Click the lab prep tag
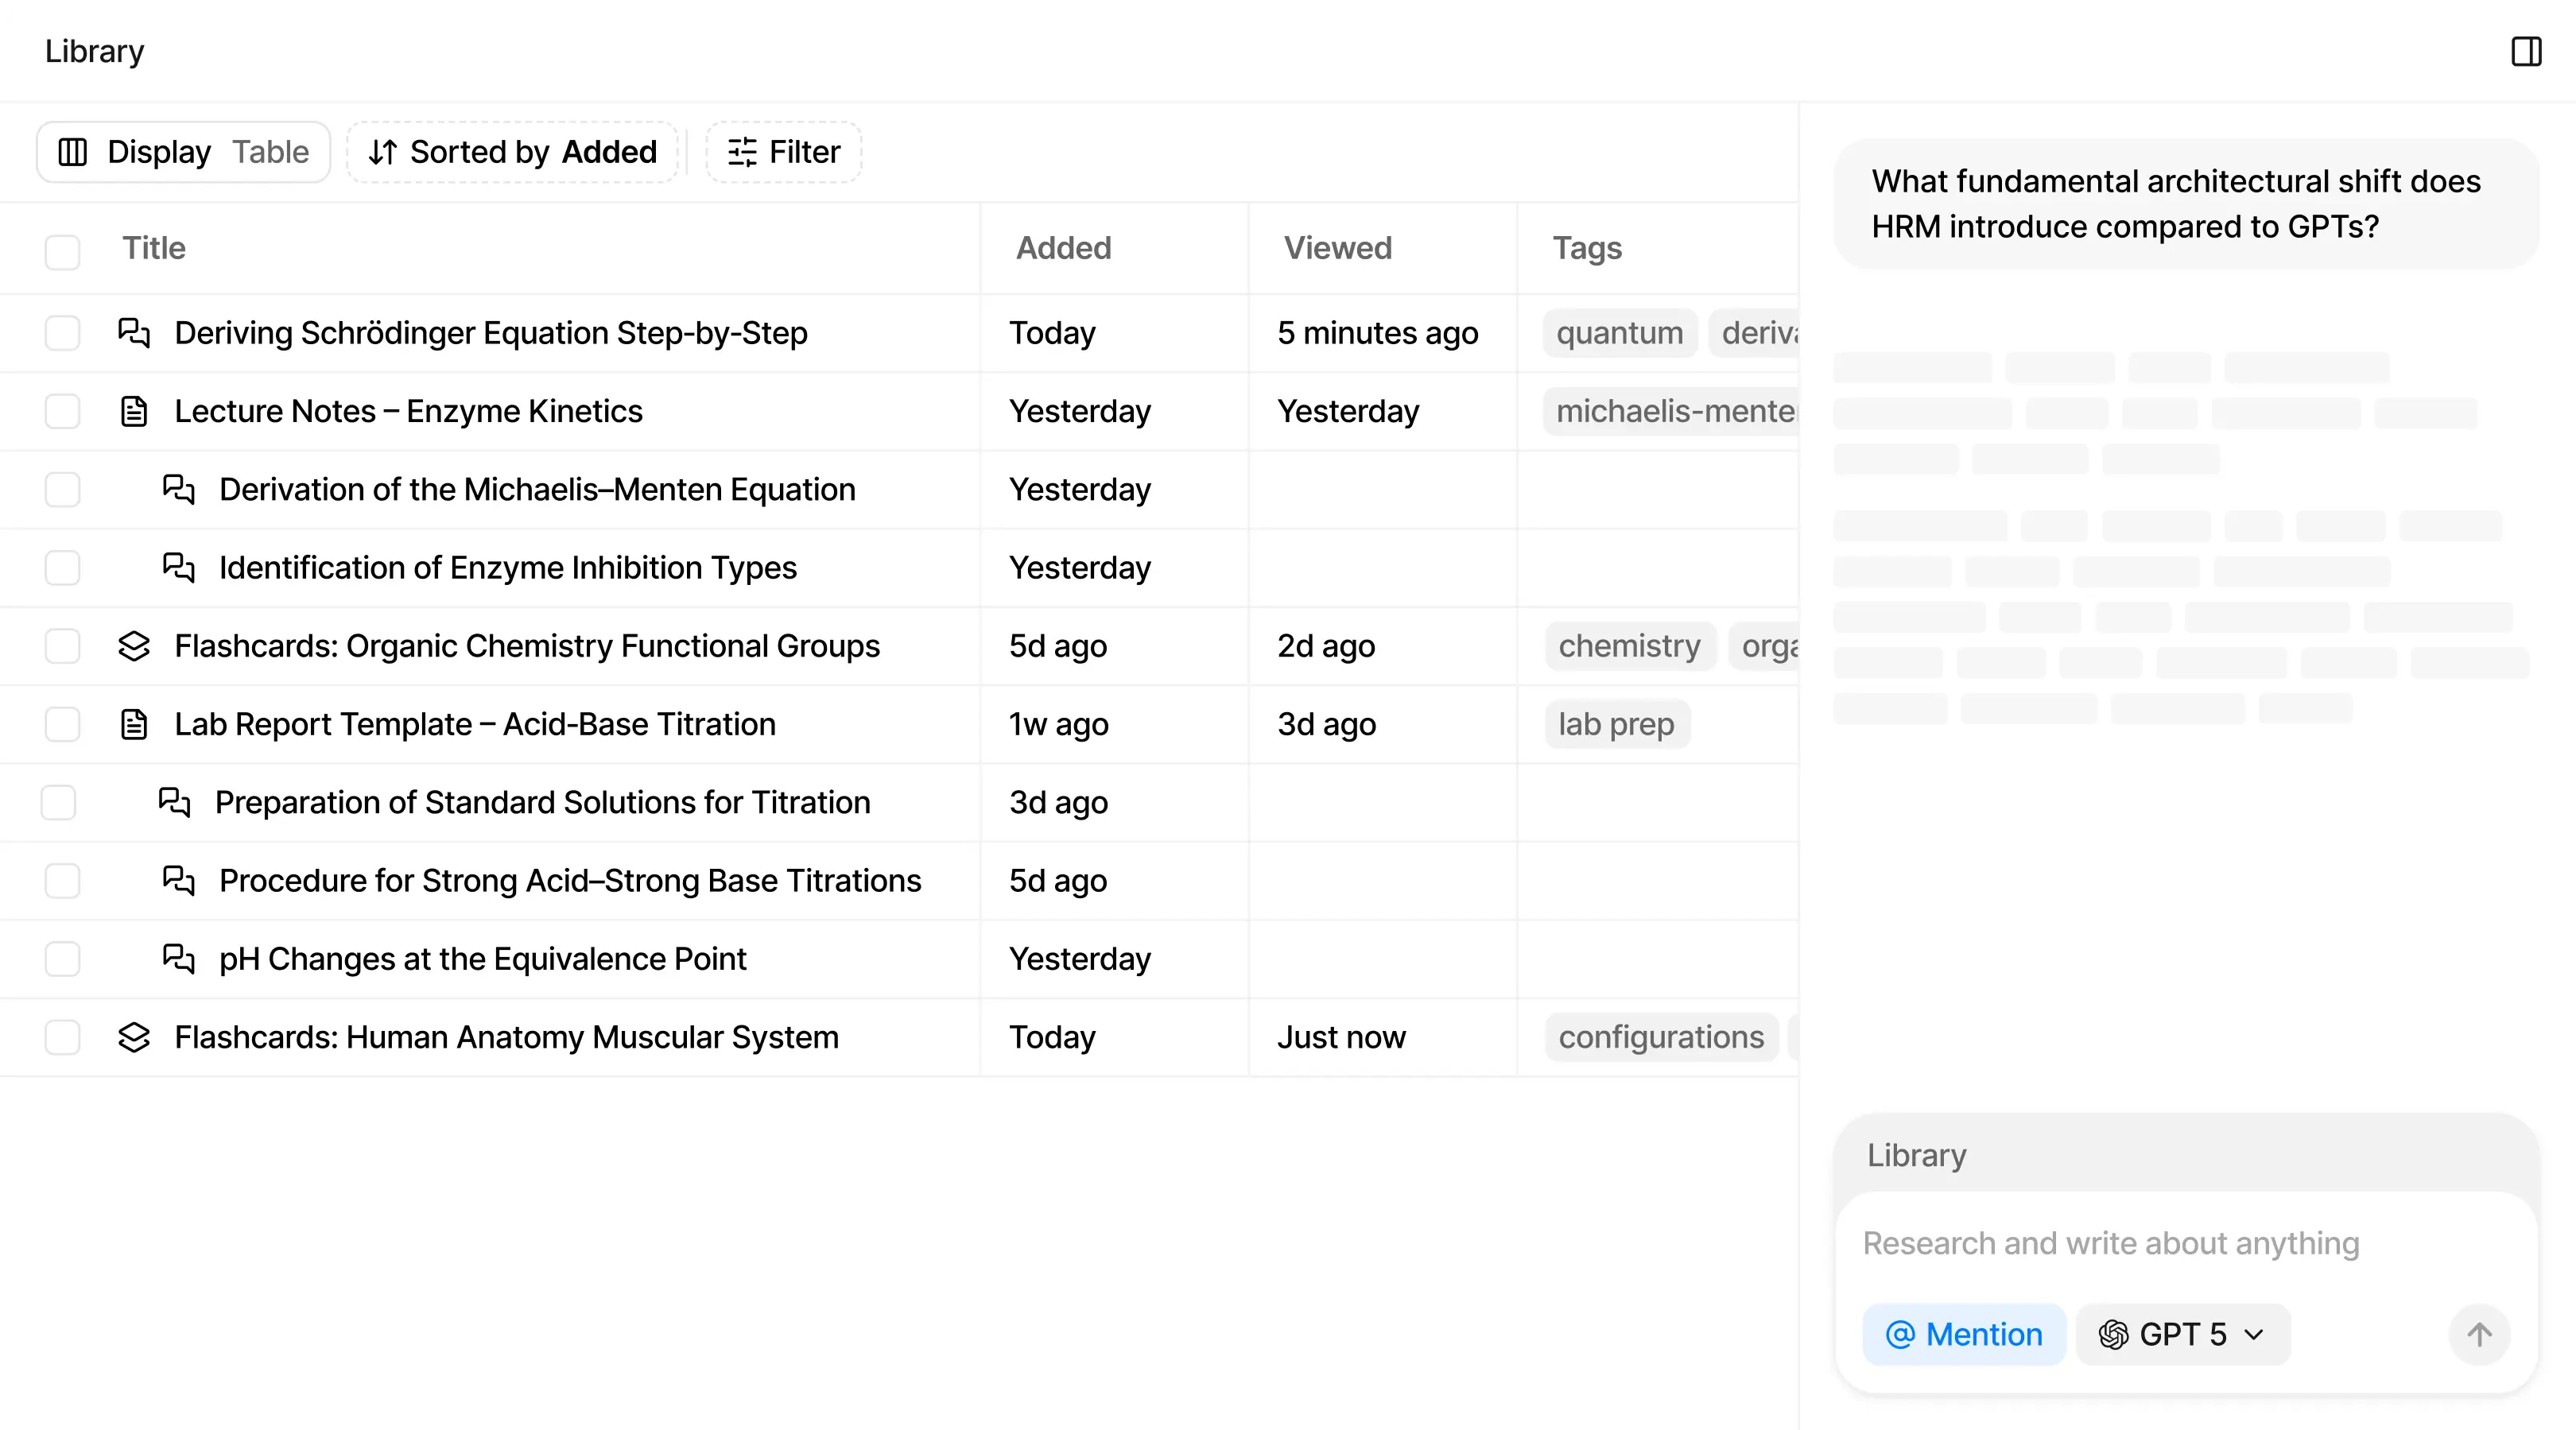Screen dimensions: 2576x1430 (1615, 724)
